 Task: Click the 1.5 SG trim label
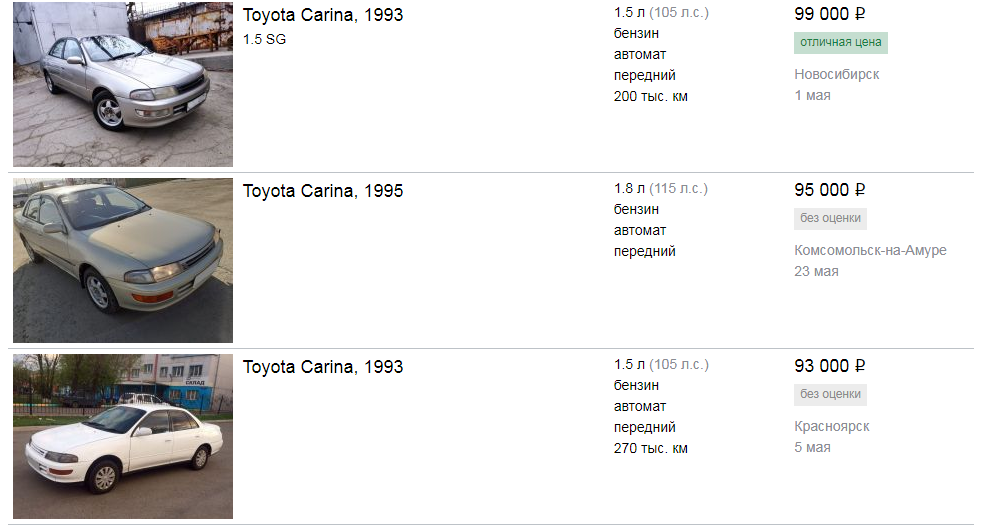coord(264,39)
